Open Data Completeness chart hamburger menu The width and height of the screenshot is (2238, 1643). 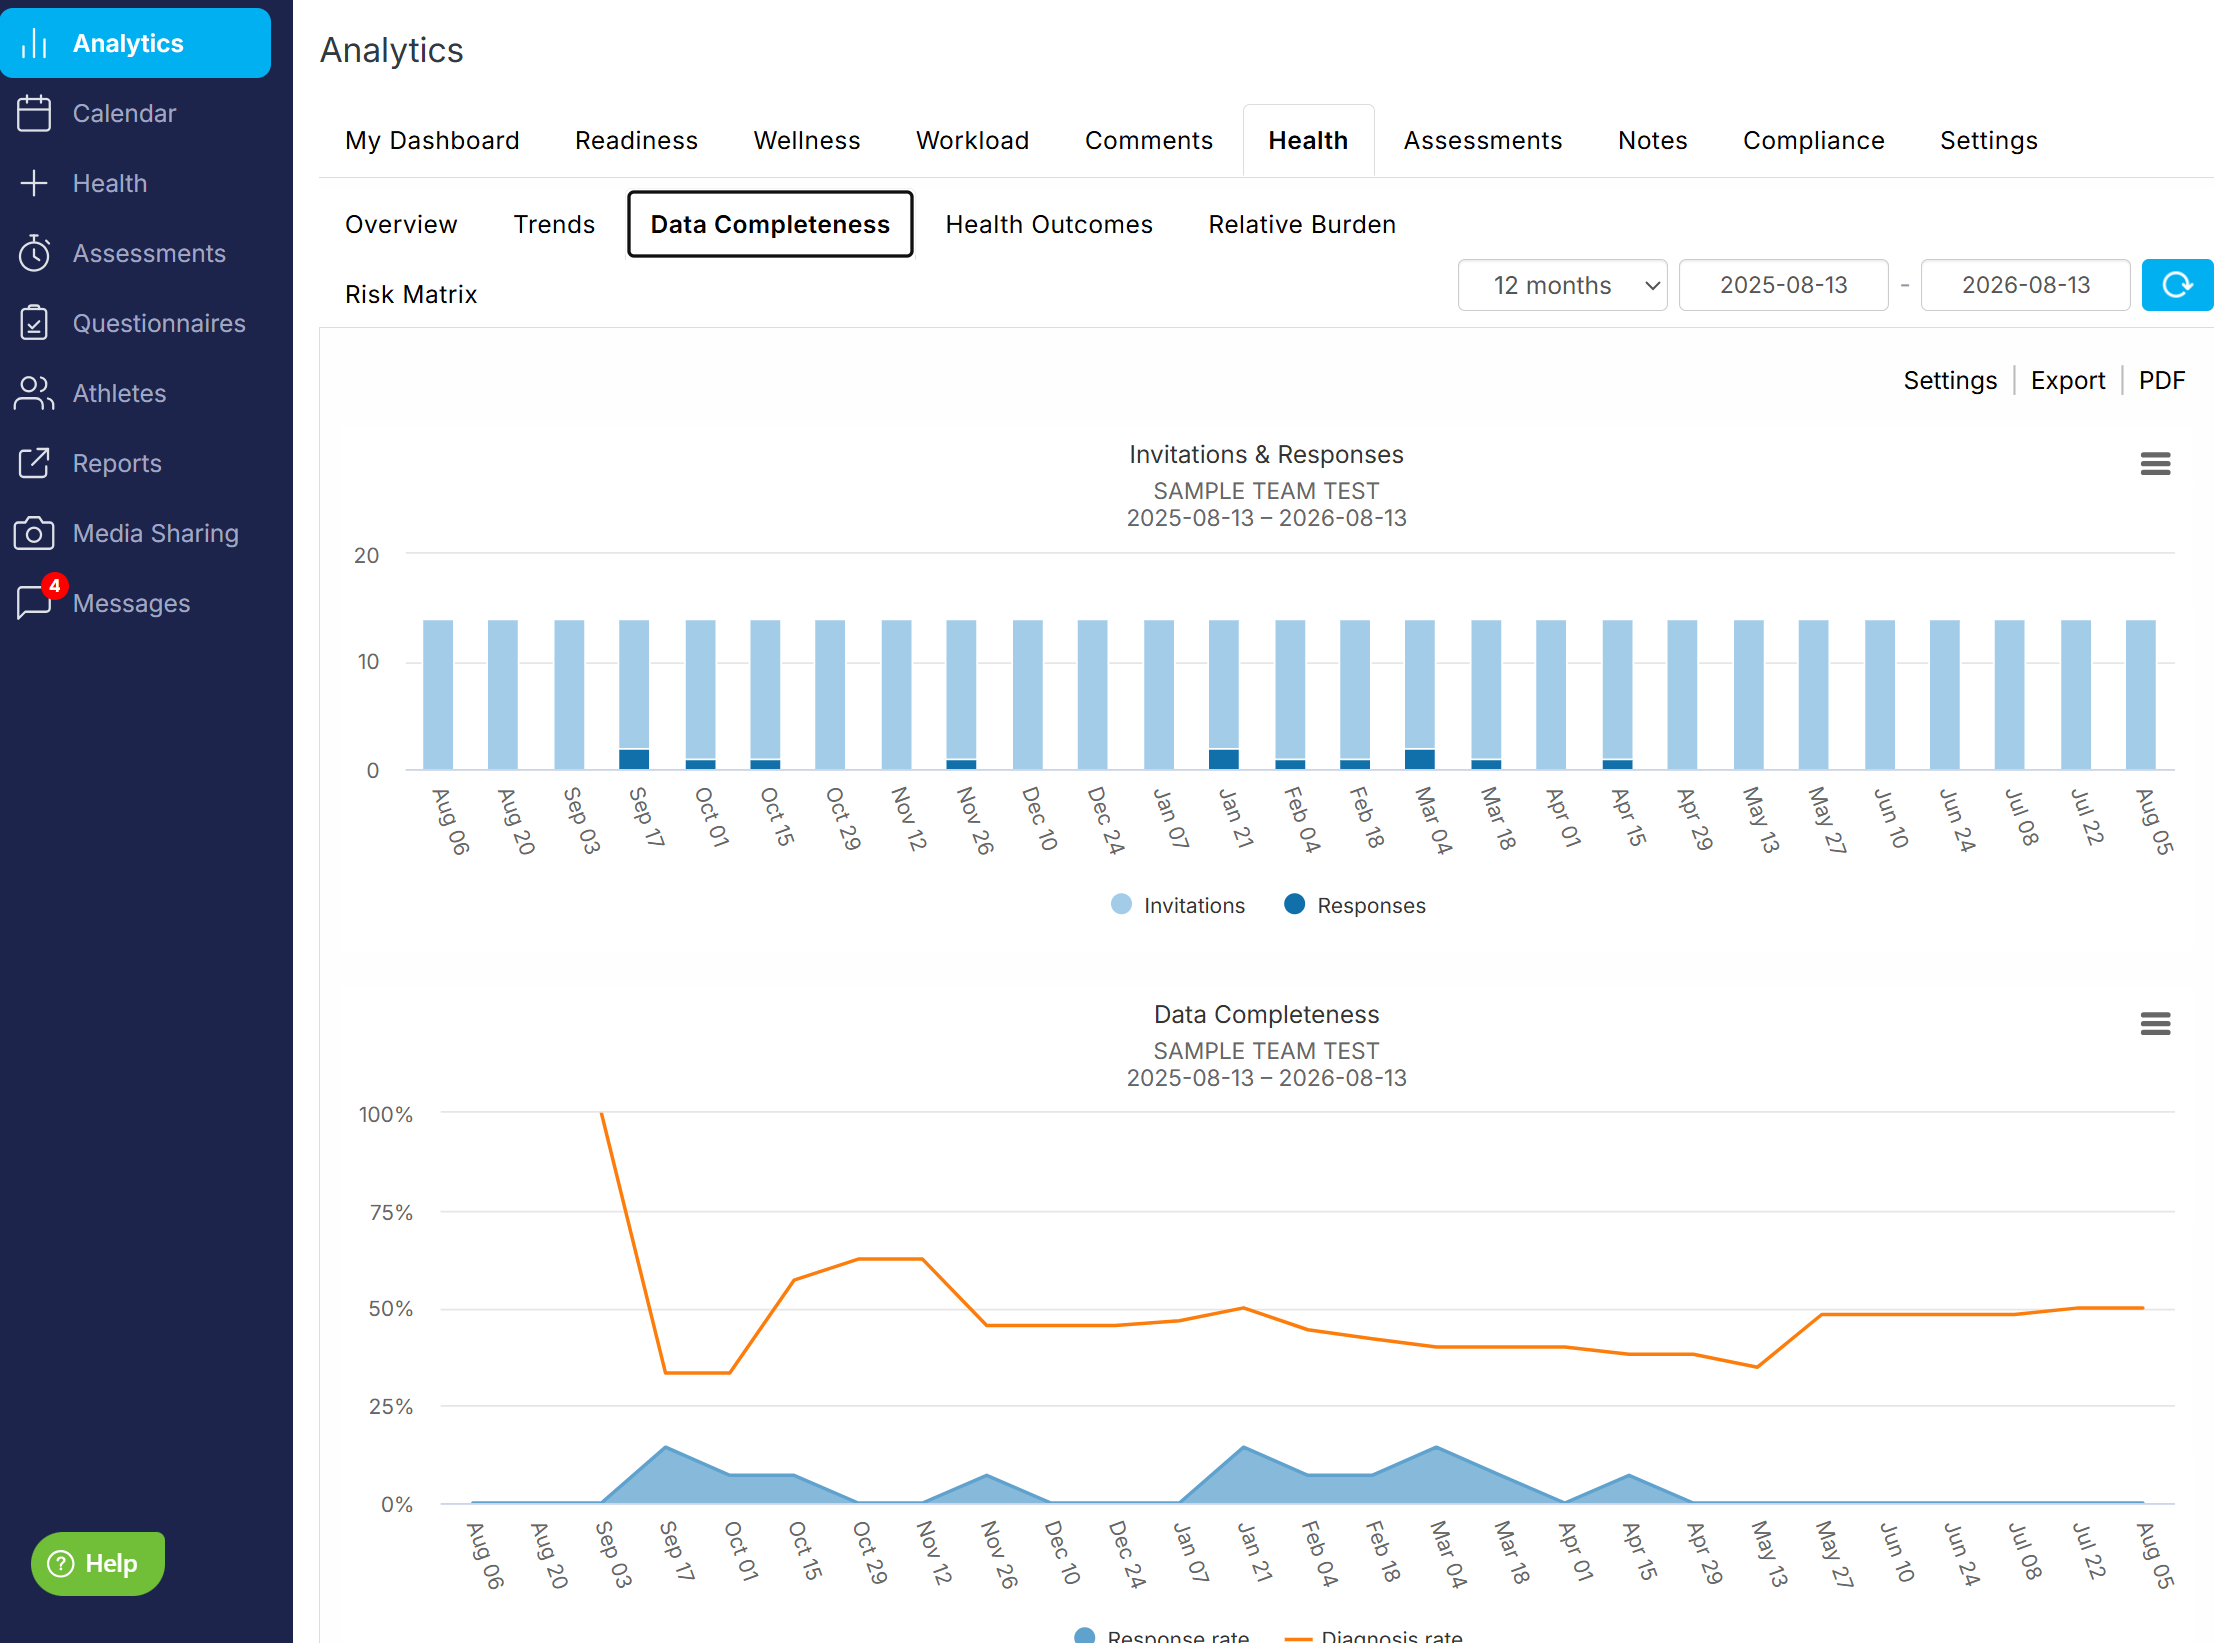(x=2155, y=1024)
